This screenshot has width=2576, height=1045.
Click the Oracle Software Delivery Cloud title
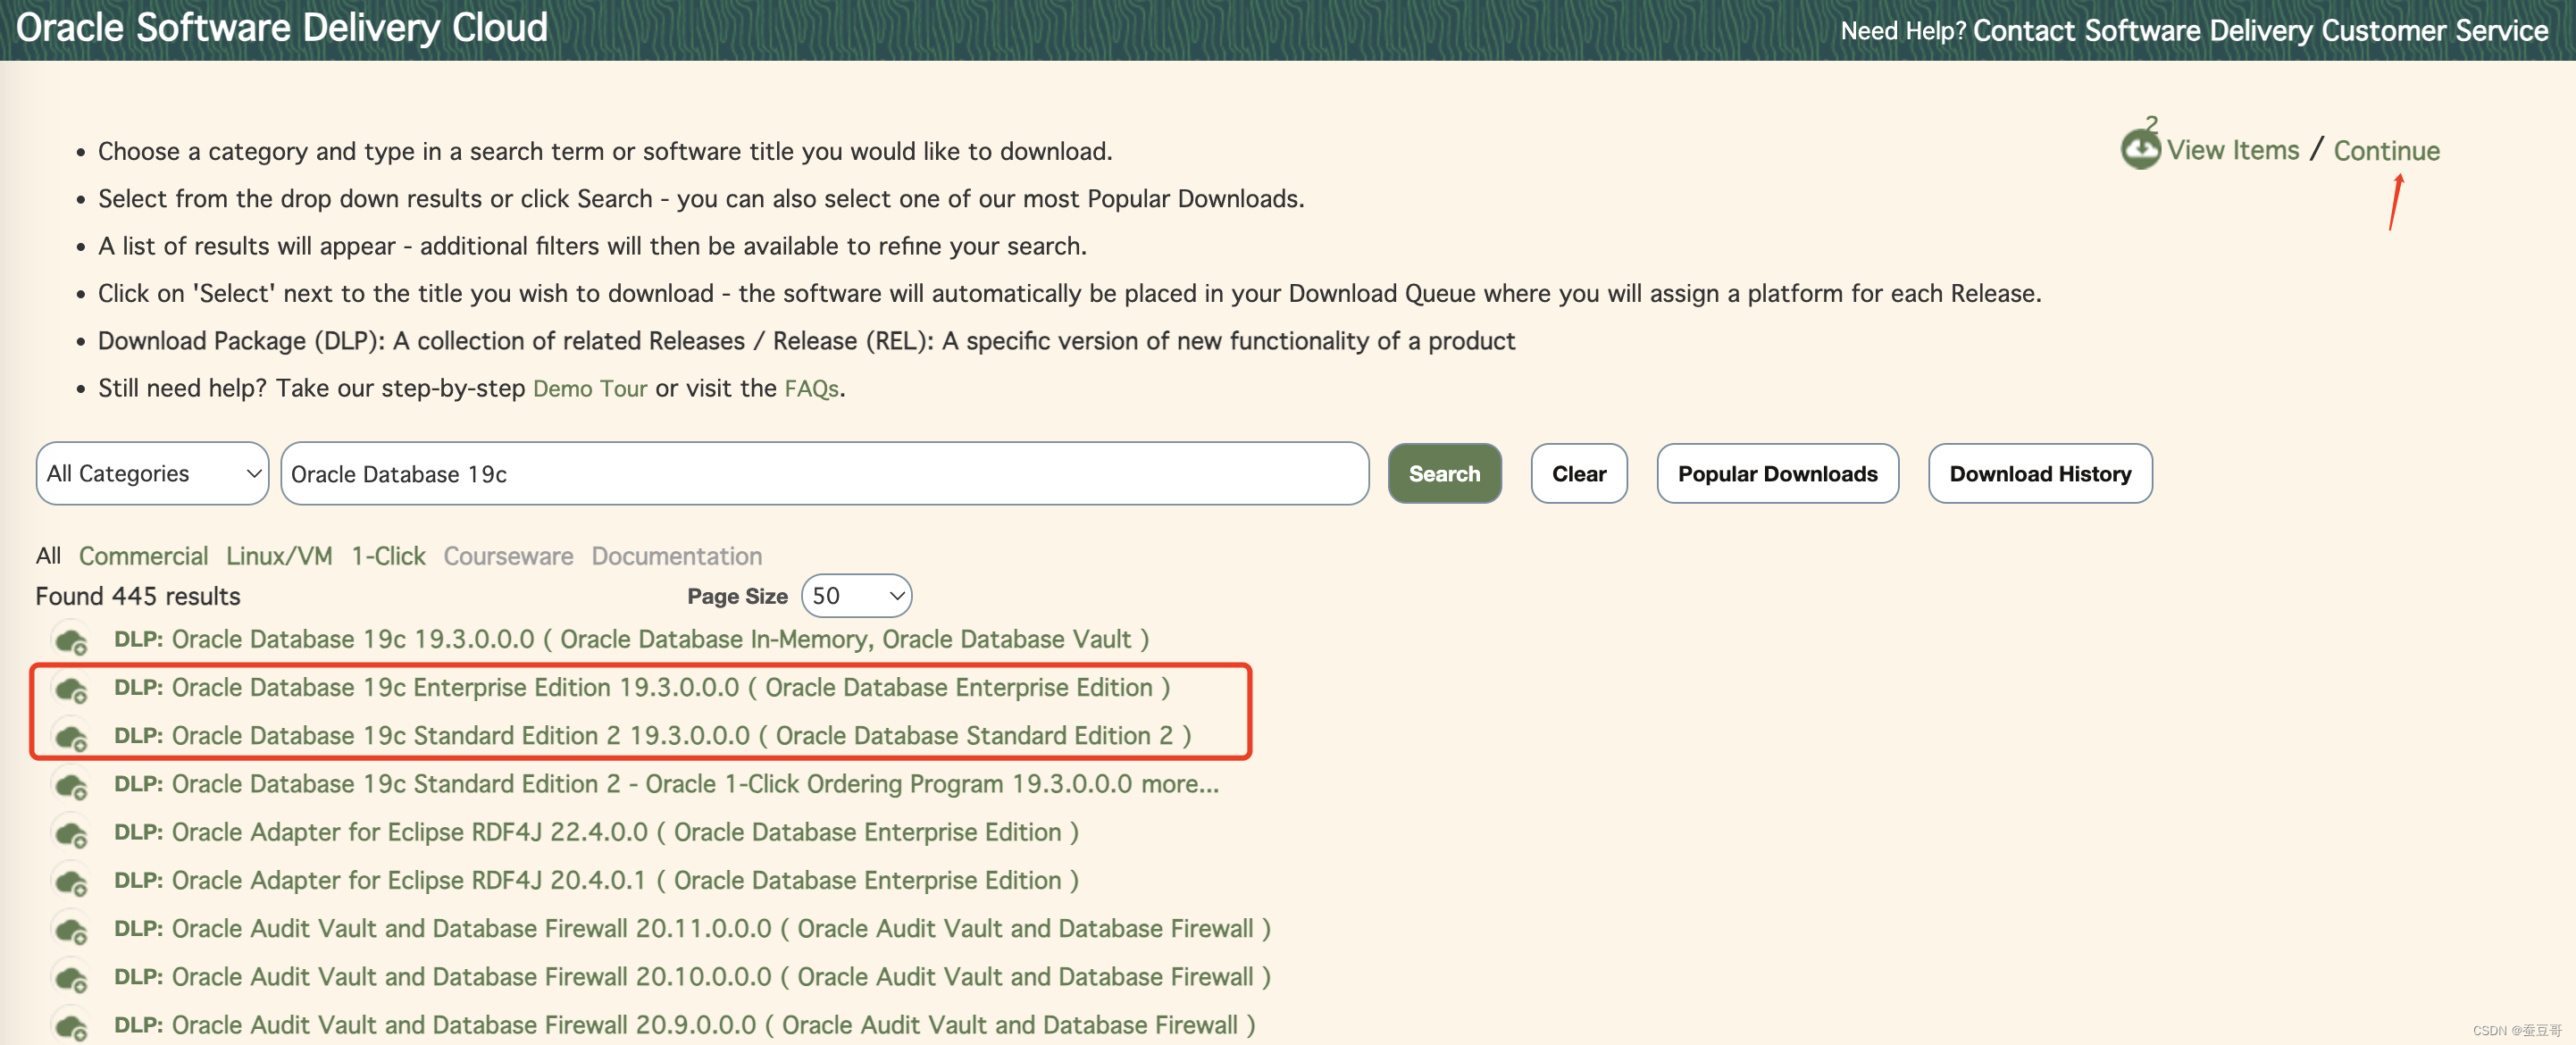(282, 28)
